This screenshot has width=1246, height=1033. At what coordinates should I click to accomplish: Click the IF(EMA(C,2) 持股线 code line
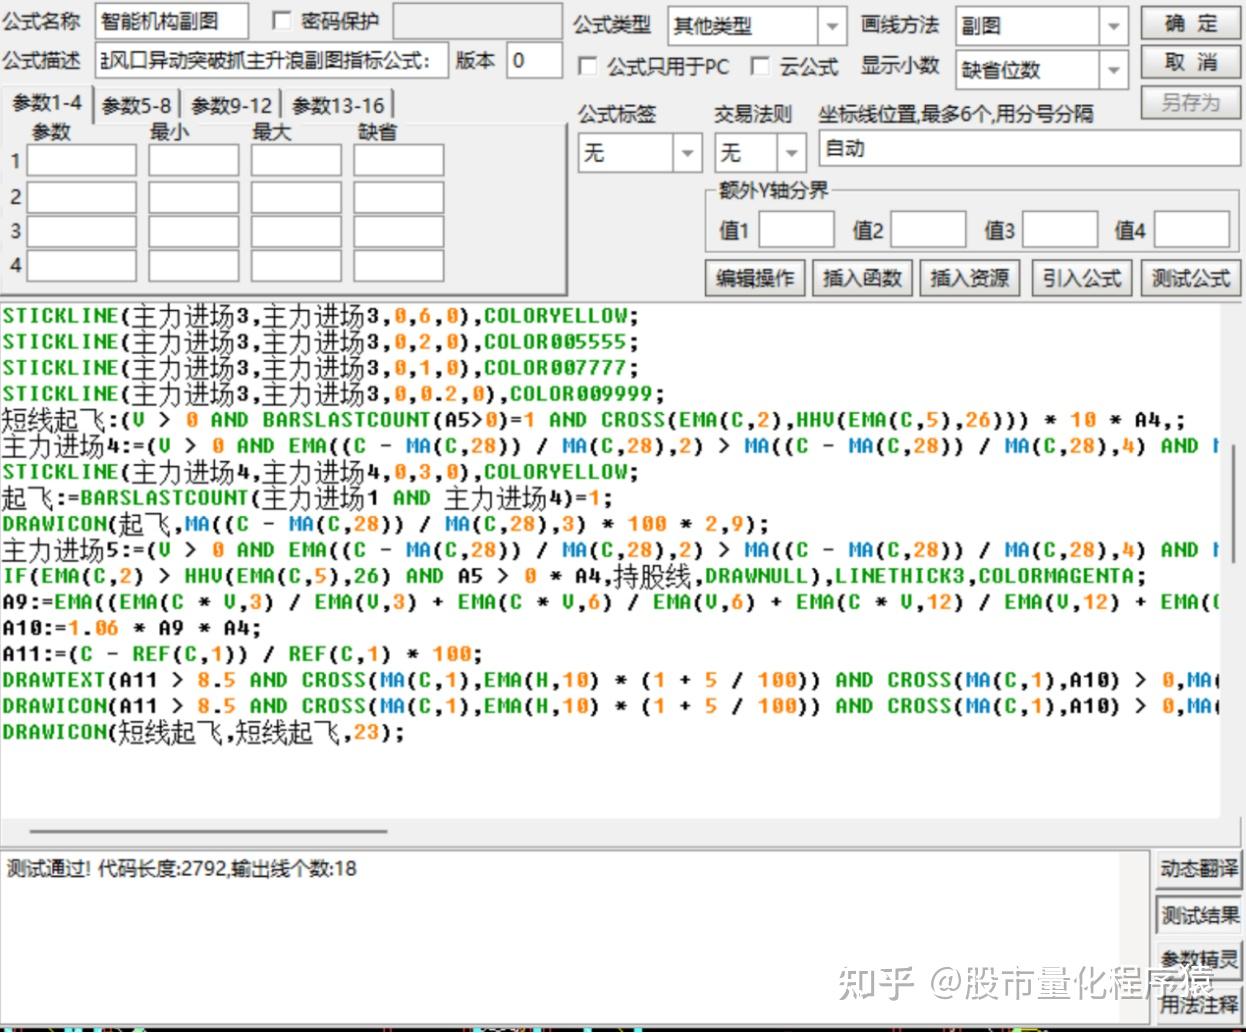574,576
